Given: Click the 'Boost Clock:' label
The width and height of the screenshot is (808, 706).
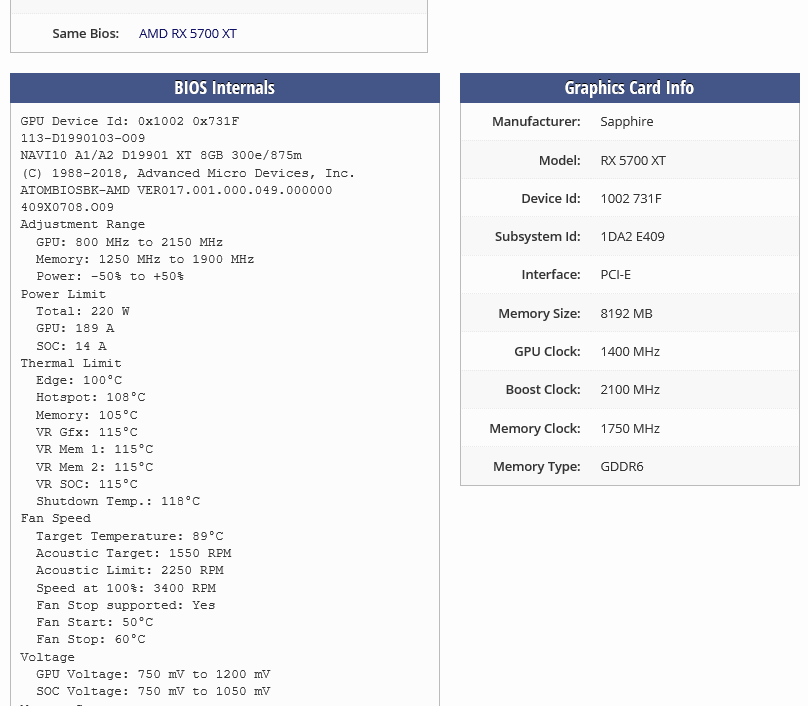Looking at the screenshot, I should (543, 390).
